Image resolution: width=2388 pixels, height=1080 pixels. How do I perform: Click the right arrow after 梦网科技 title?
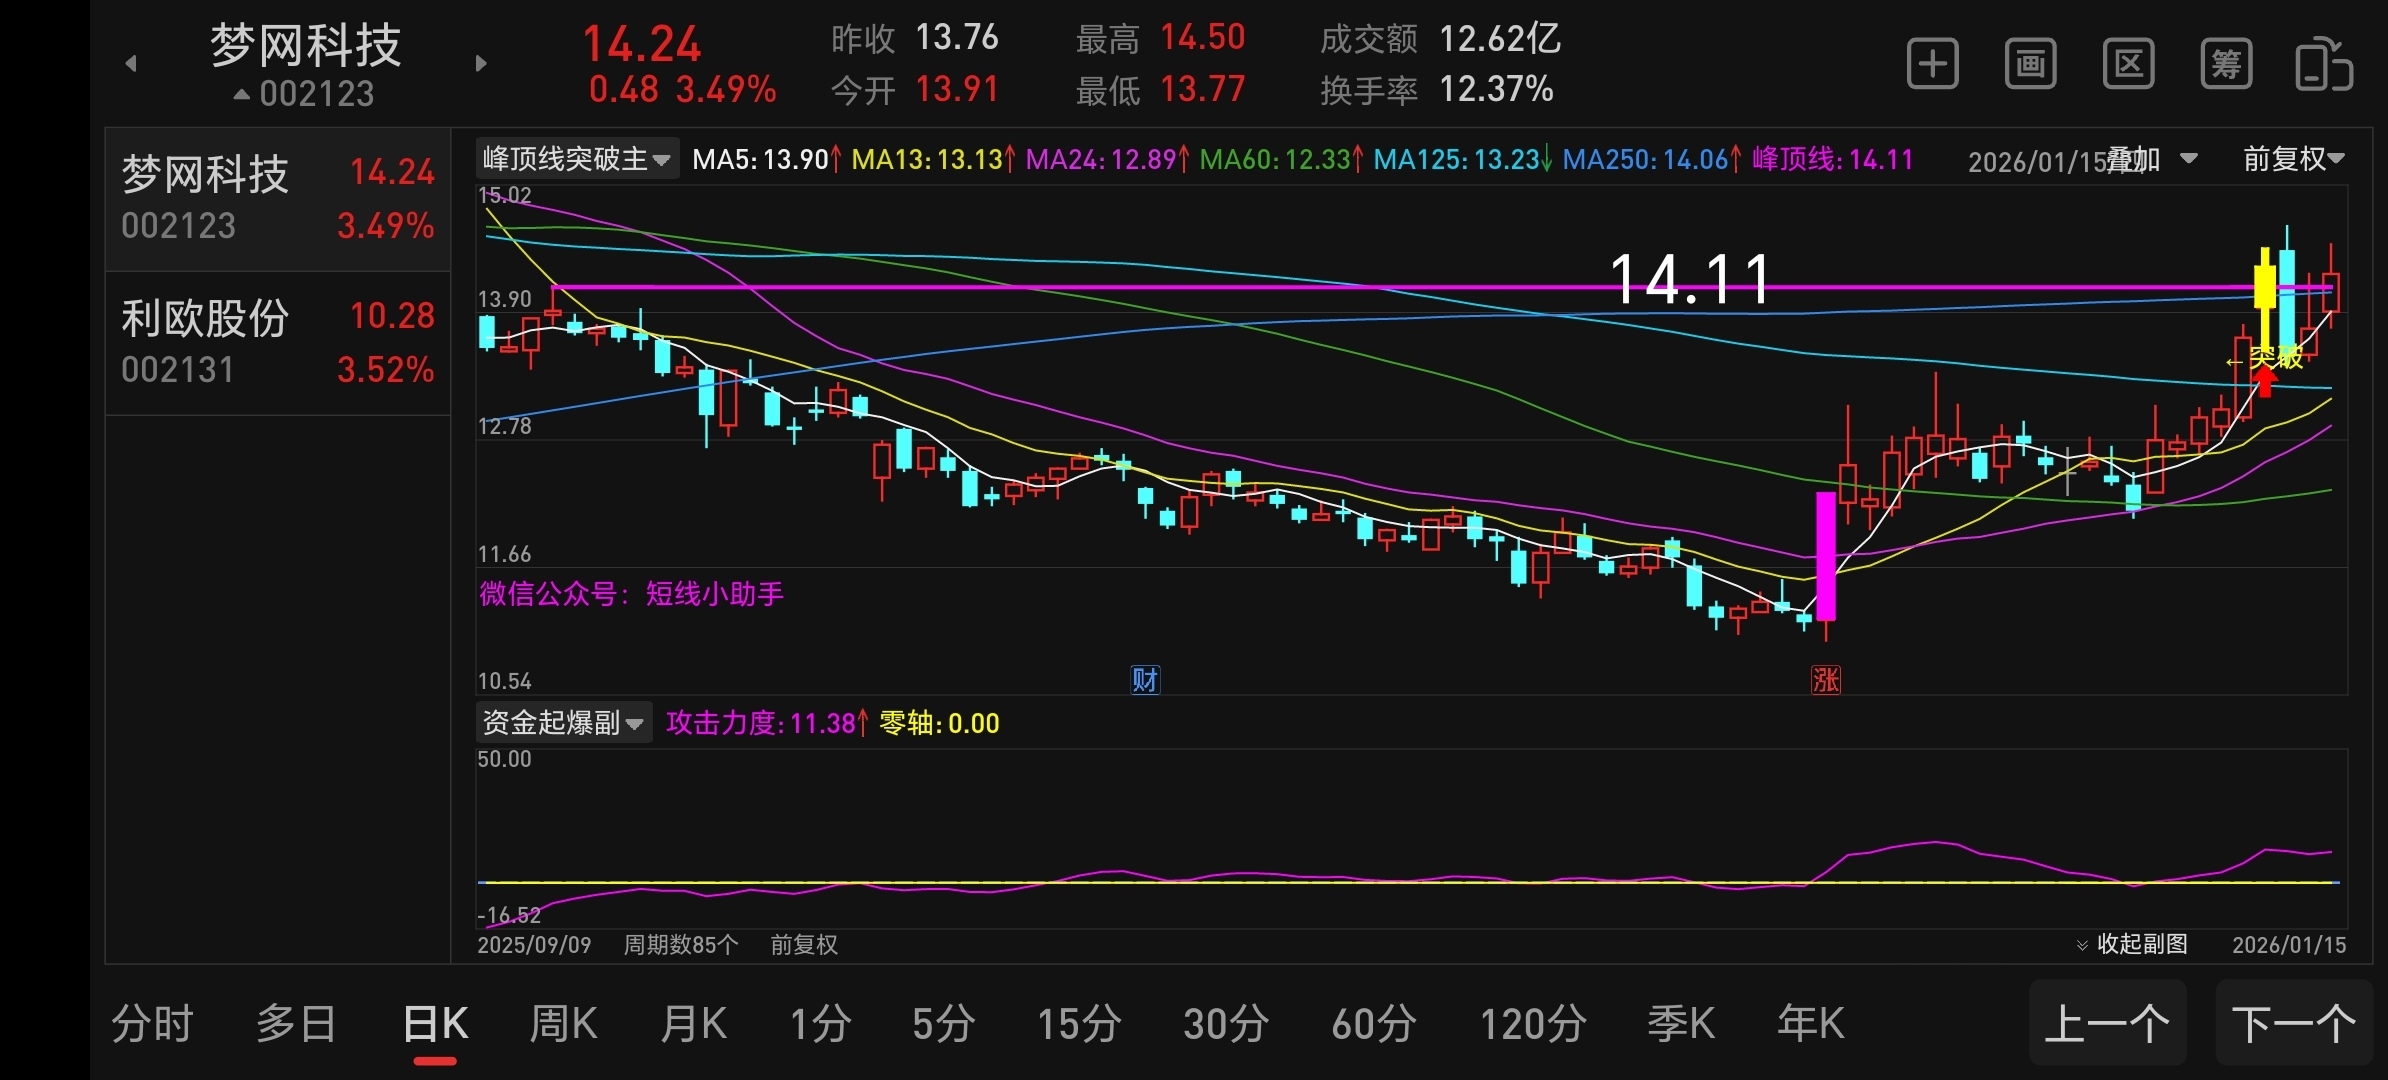[481, 64]
